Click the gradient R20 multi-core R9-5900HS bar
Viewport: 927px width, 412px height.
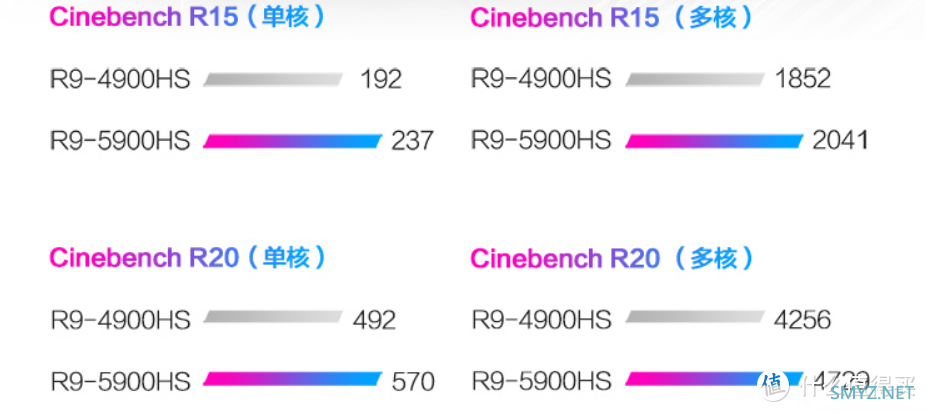pyautogui.click(x=714, y=379)
